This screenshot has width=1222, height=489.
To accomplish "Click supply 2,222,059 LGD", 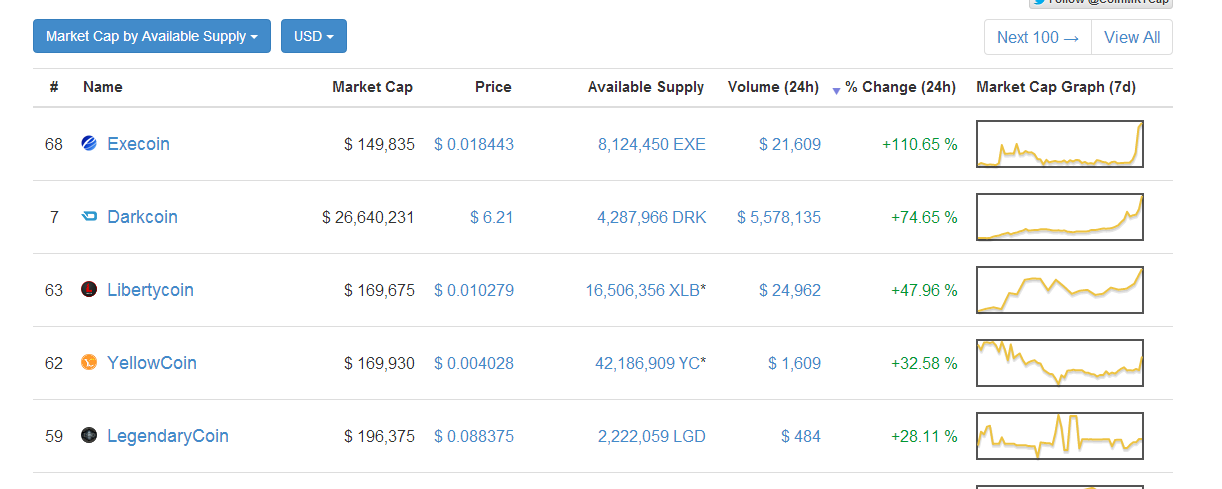I will click(x=652, y=436).
